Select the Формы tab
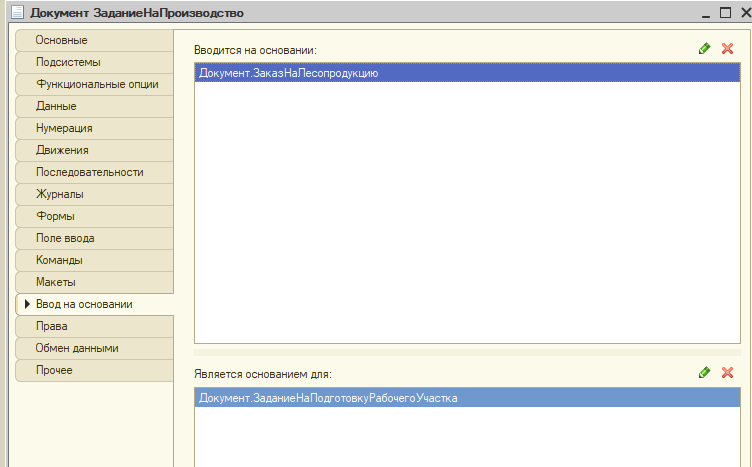The width and height of the screenshot is (752, 467). 55,216
